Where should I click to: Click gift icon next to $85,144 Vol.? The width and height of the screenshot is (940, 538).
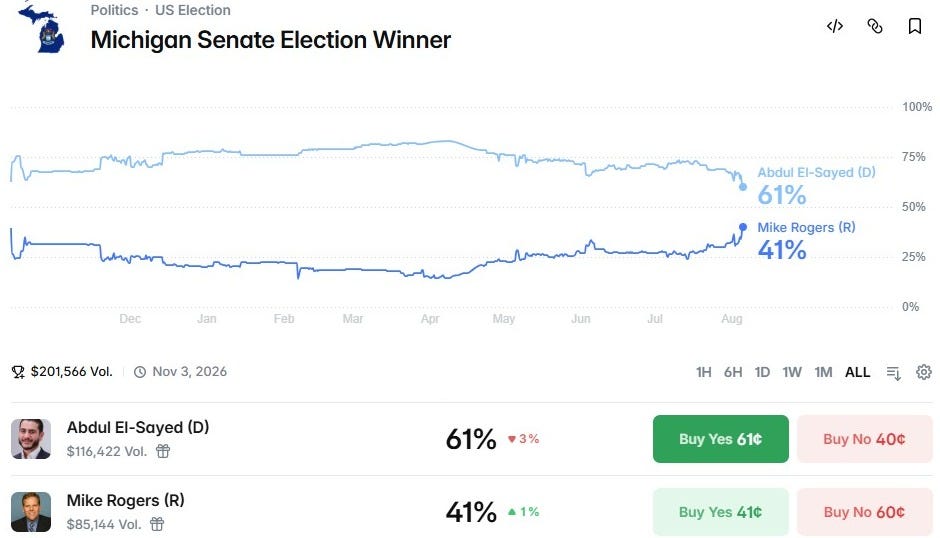pyautogui.click(x=157, y=524)
